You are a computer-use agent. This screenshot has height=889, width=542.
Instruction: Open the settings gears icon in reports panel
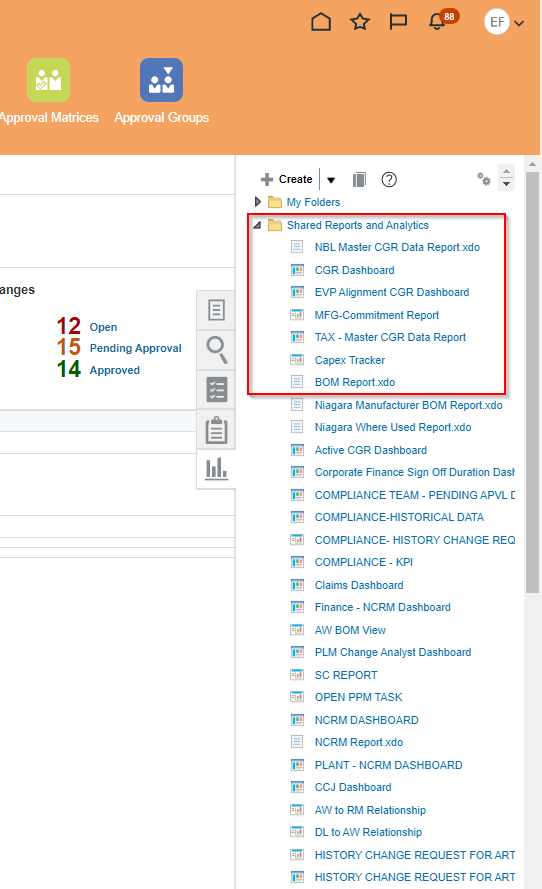tap(484, 179)
